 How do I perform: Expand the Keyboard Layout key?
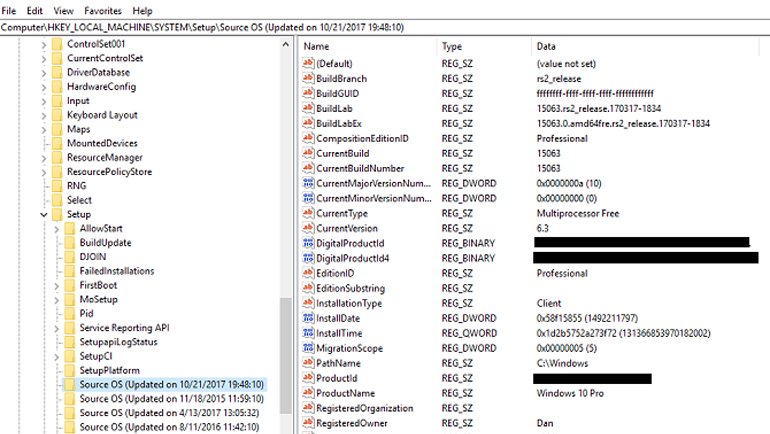(44, 116)
